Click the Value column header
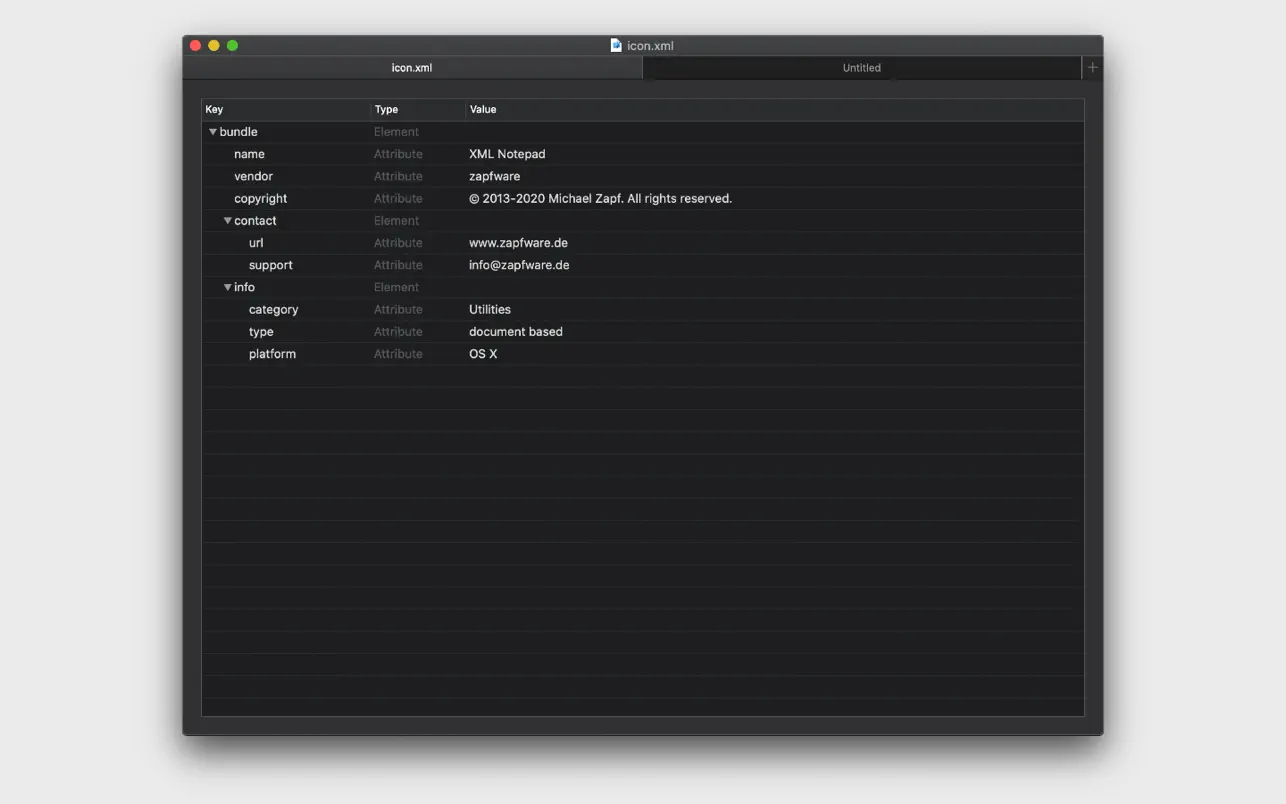1286x804 pixels. [483, 109]
